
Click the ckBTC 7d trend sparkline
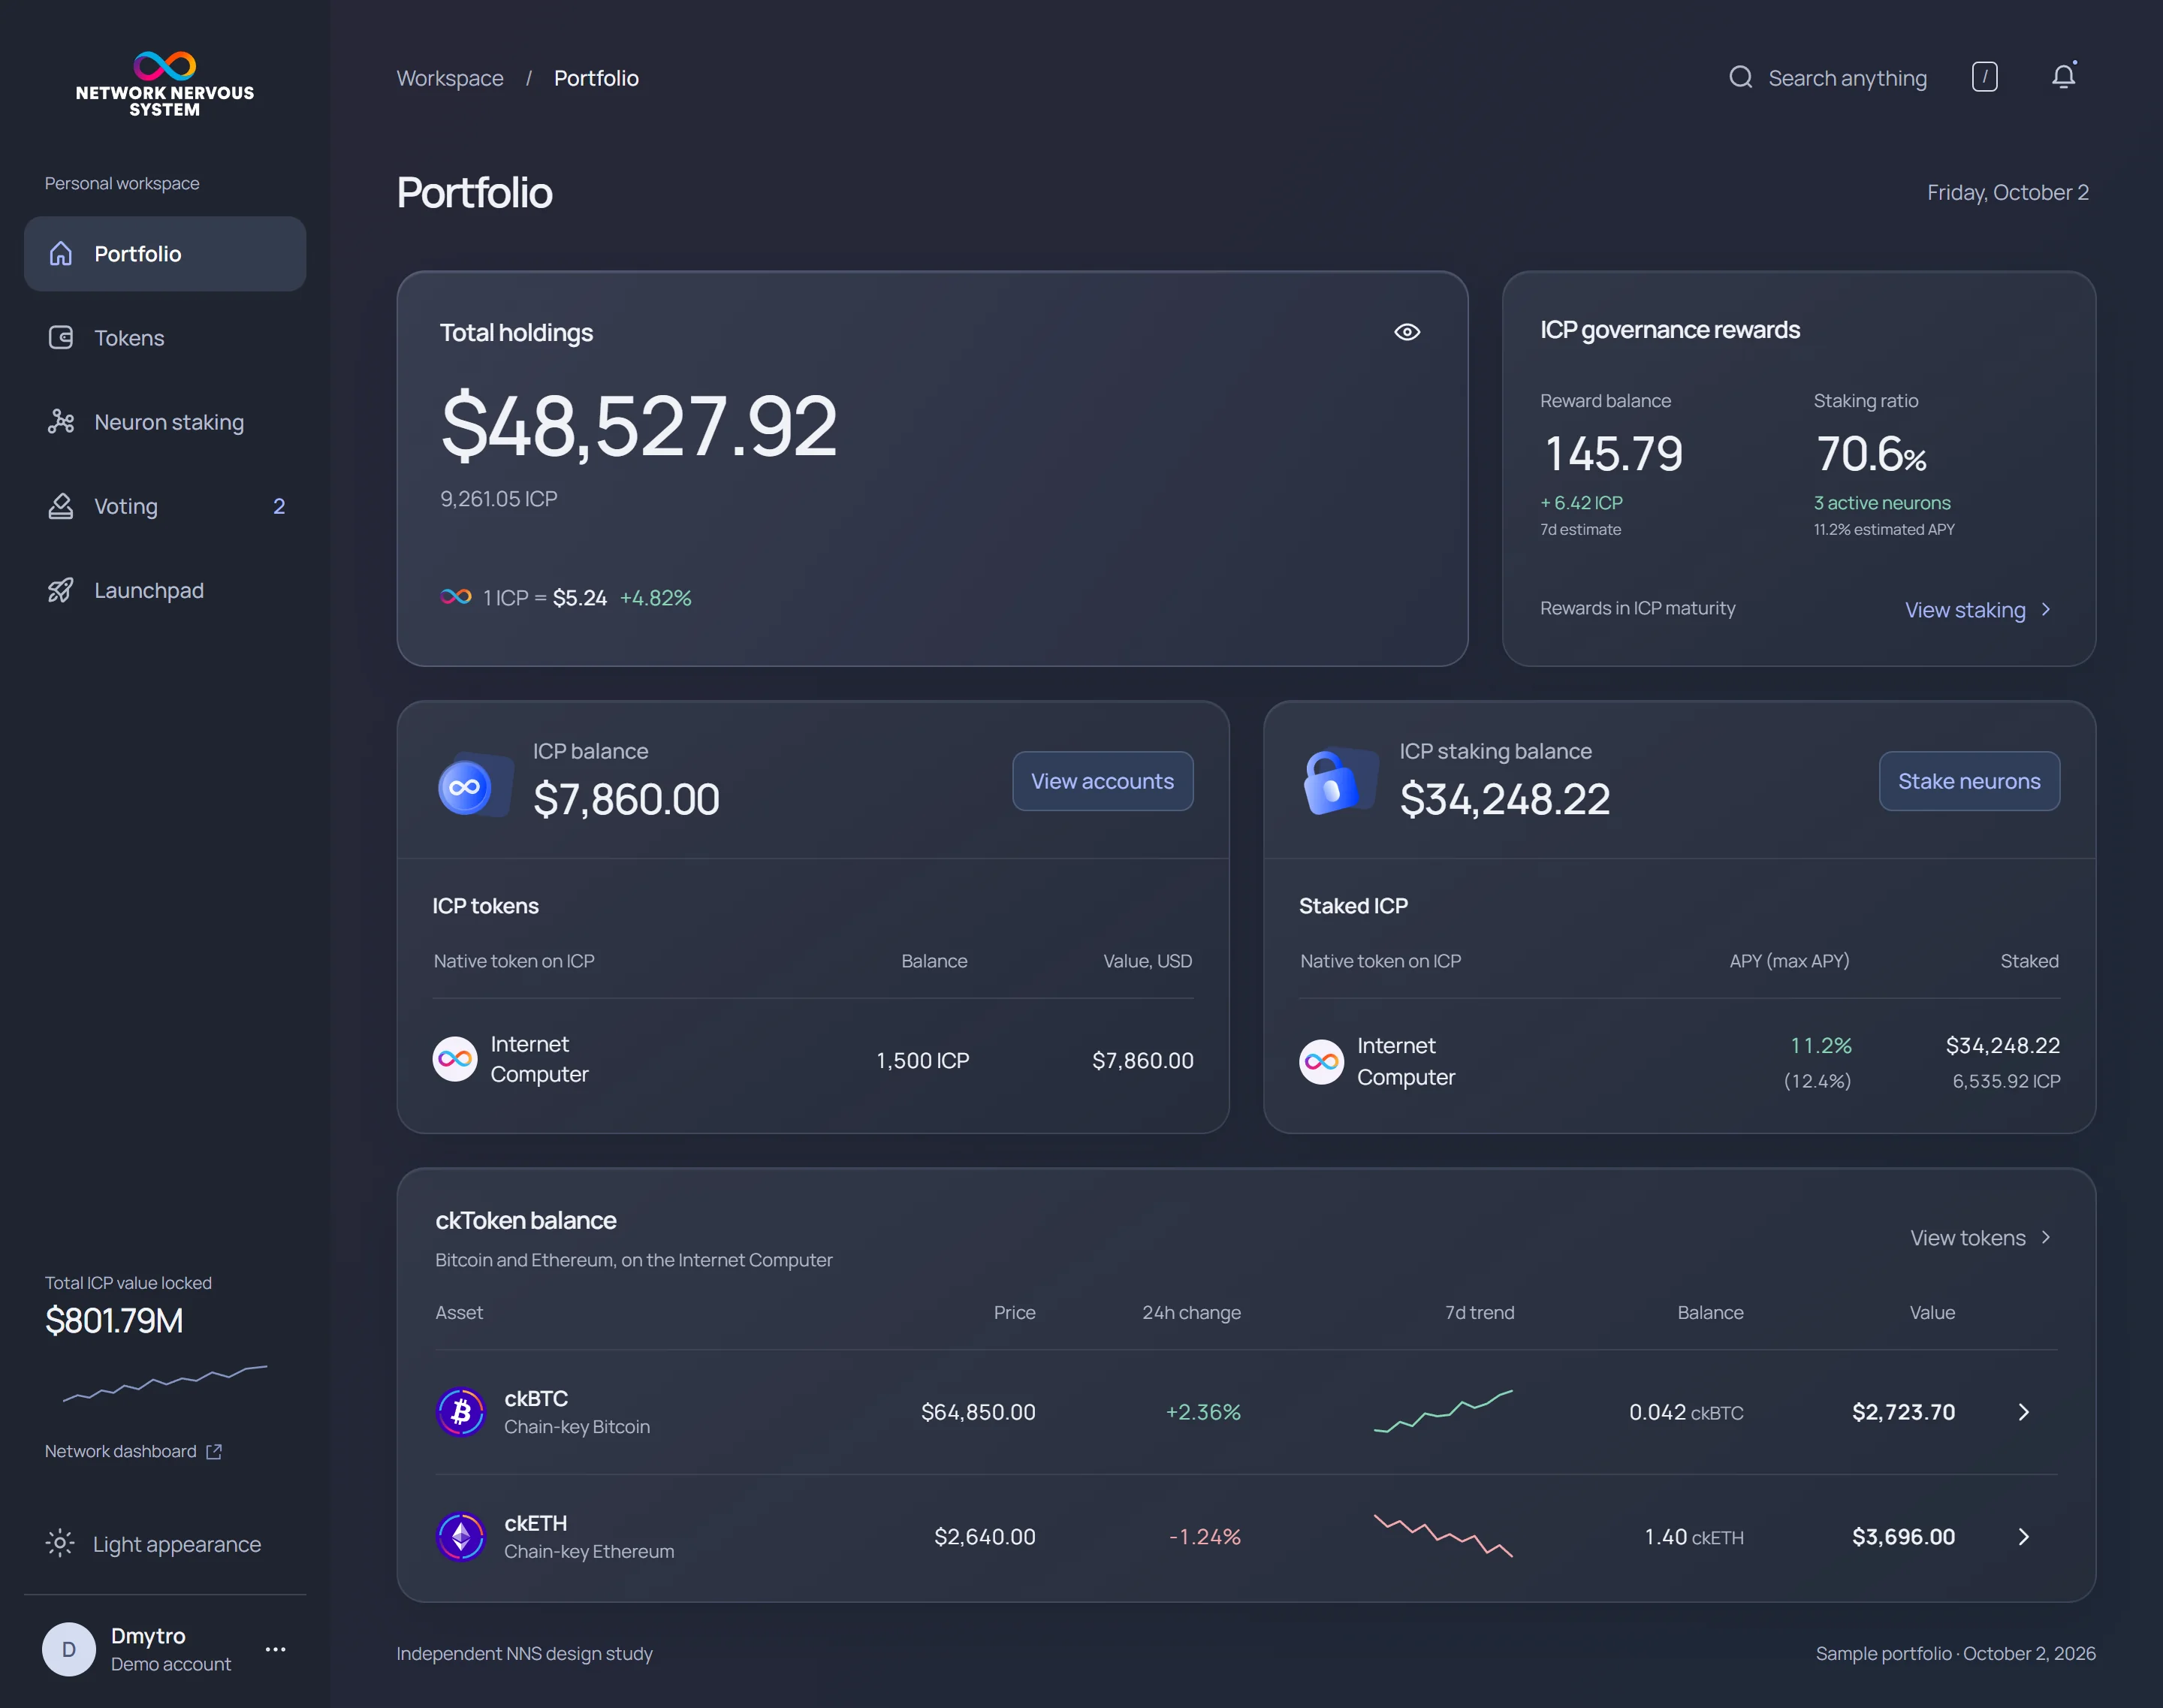[x=1443, y=1411]
